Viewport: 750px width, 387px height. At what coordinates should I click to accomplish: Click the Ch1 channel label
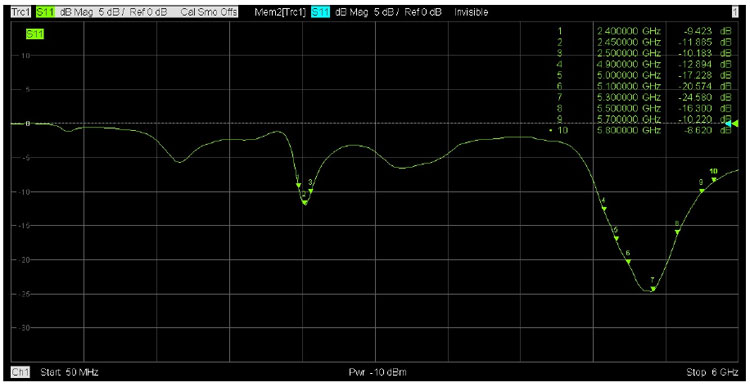coord(21,372)
